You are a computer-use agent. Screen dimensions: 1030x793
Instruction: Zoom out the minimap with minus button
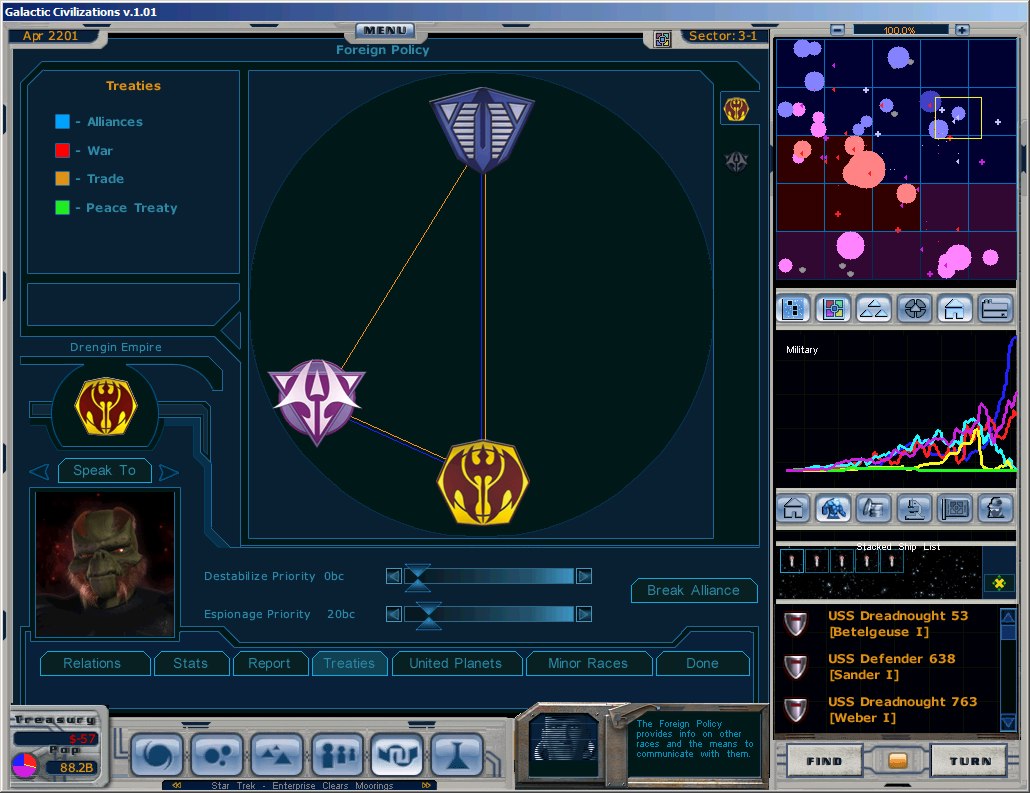[838, 30]
